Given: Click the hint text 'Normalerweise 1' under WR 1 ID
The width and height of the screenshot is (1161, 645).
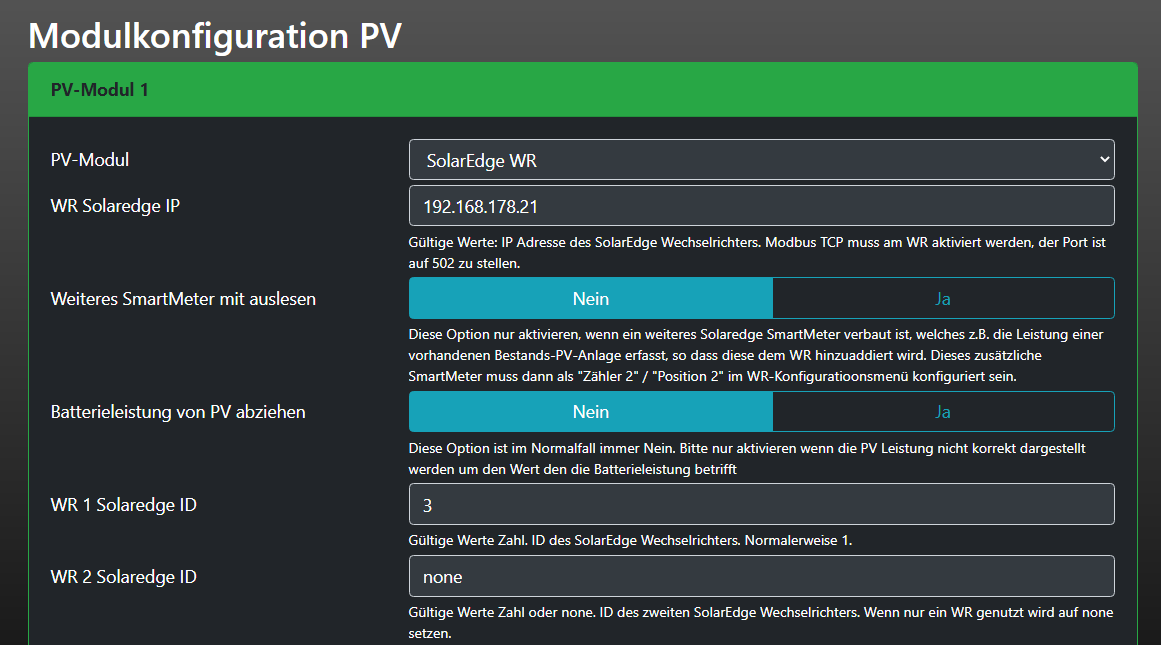Looking at the screenshot, I should click(630, 540).
